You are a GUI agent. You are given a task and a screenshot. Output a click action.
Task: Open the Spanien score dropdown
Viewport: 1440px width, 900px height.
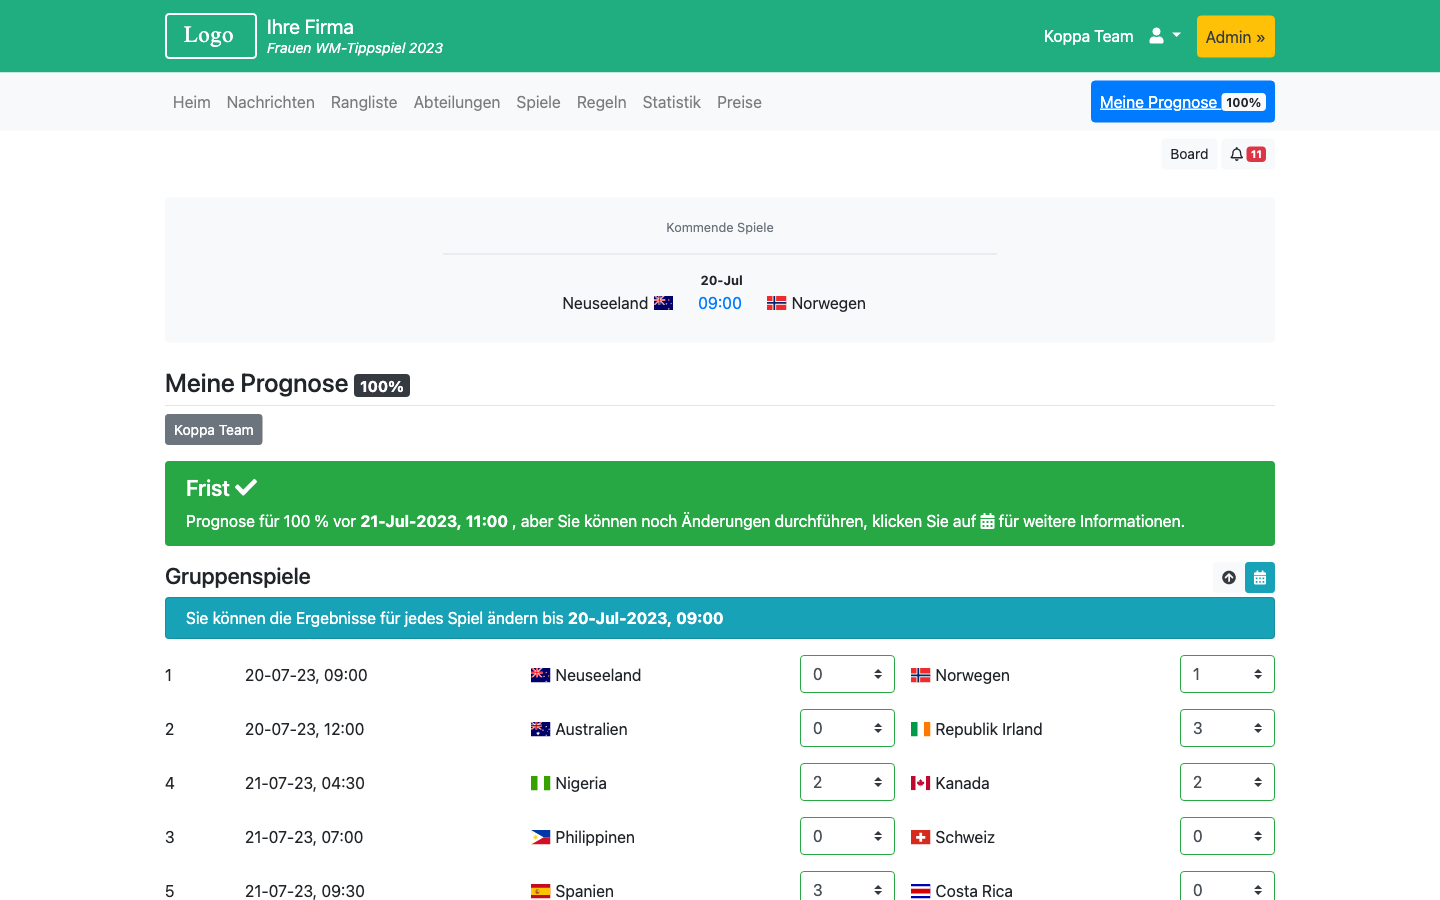tap(847, 886)
